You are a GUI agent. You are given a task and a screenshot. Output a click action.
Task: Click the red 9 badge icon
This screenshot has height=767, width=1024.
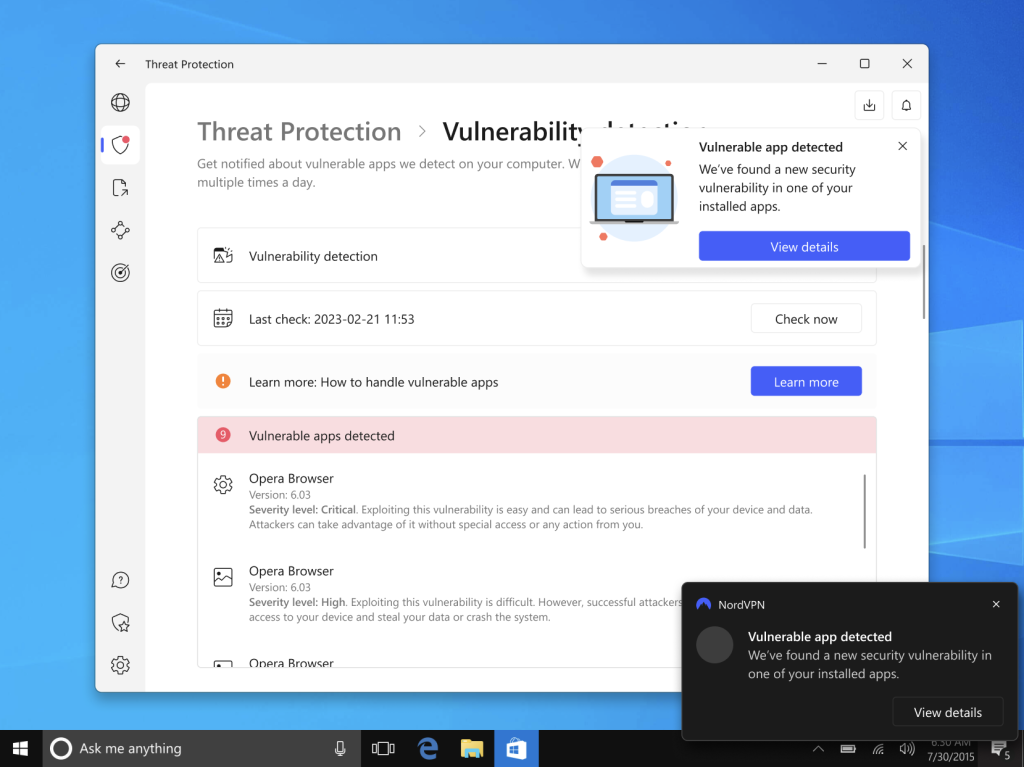(223, 434)
